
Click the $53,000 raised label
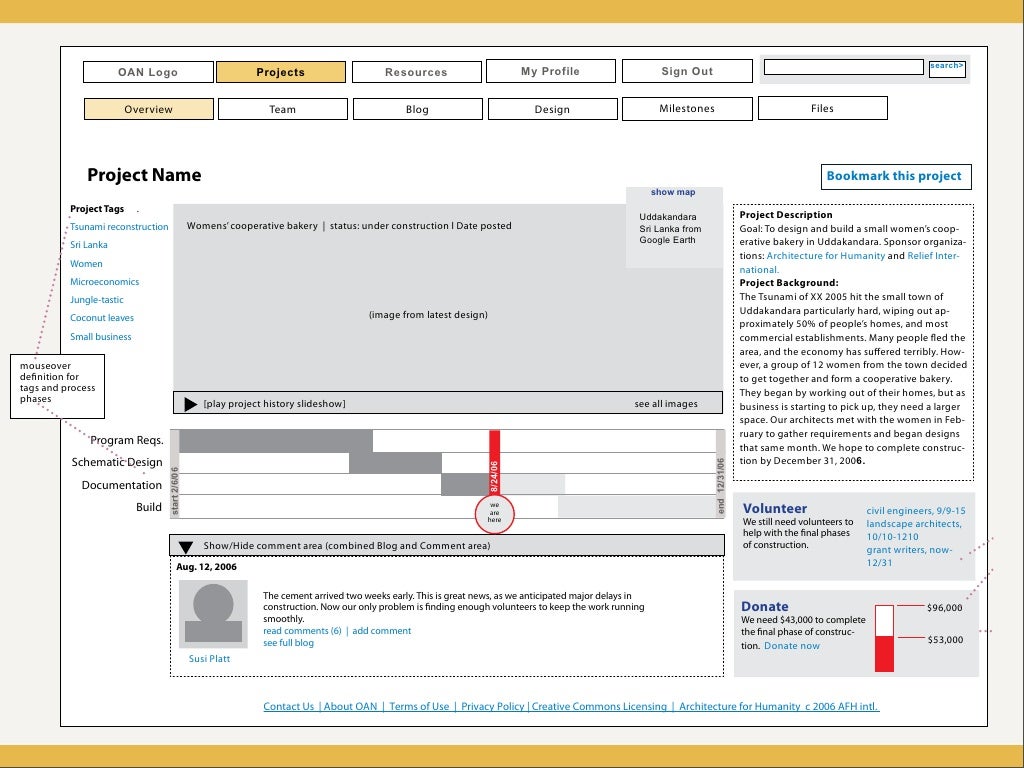[945, 640]
